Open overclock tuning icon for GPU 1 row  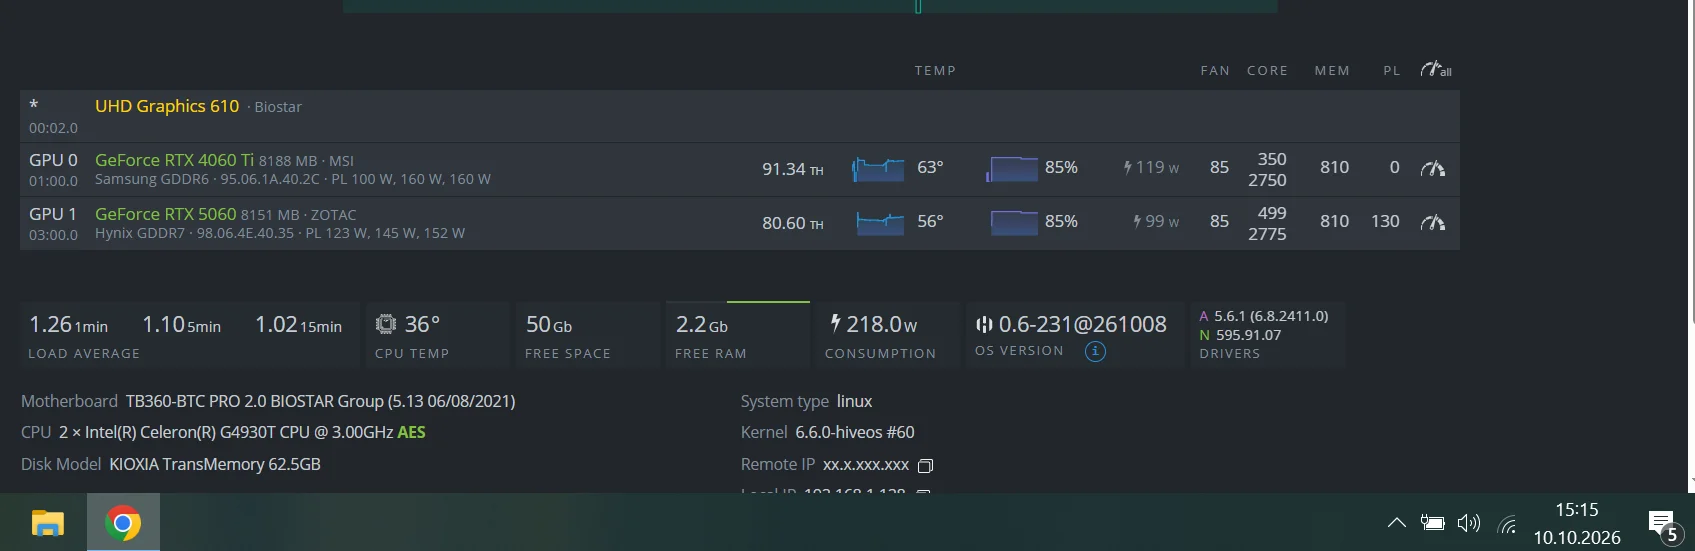coord(1433,222)
